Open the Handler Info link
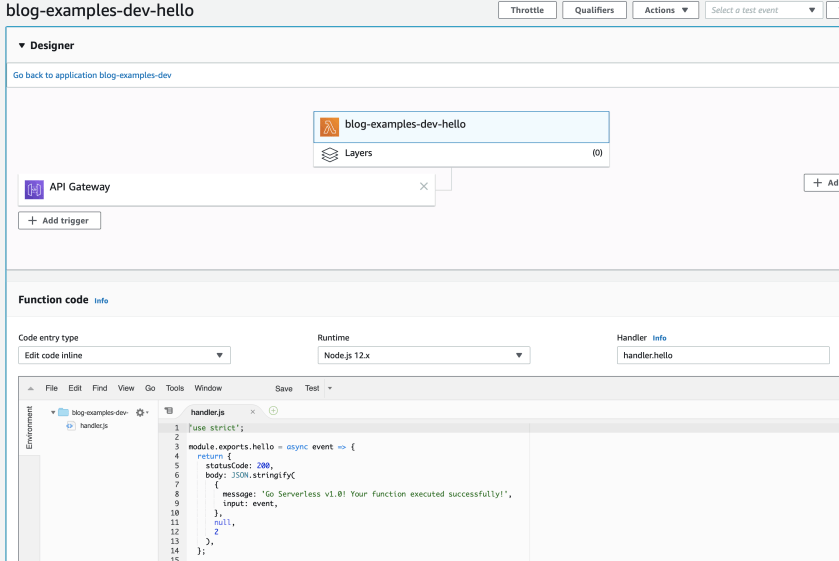 (x=659, y=338)
